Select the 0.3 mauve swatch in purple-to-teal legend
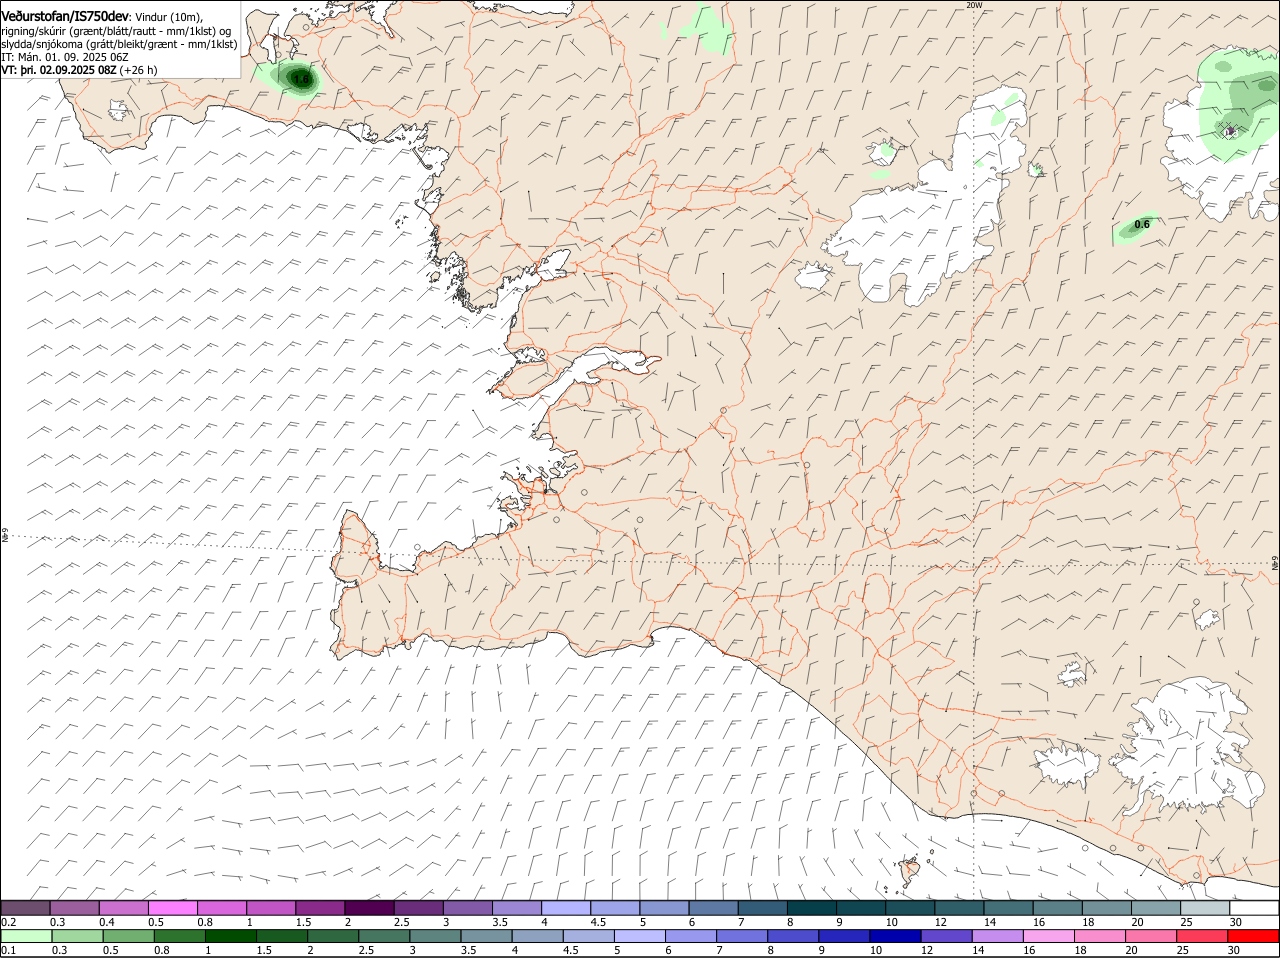 75,907
